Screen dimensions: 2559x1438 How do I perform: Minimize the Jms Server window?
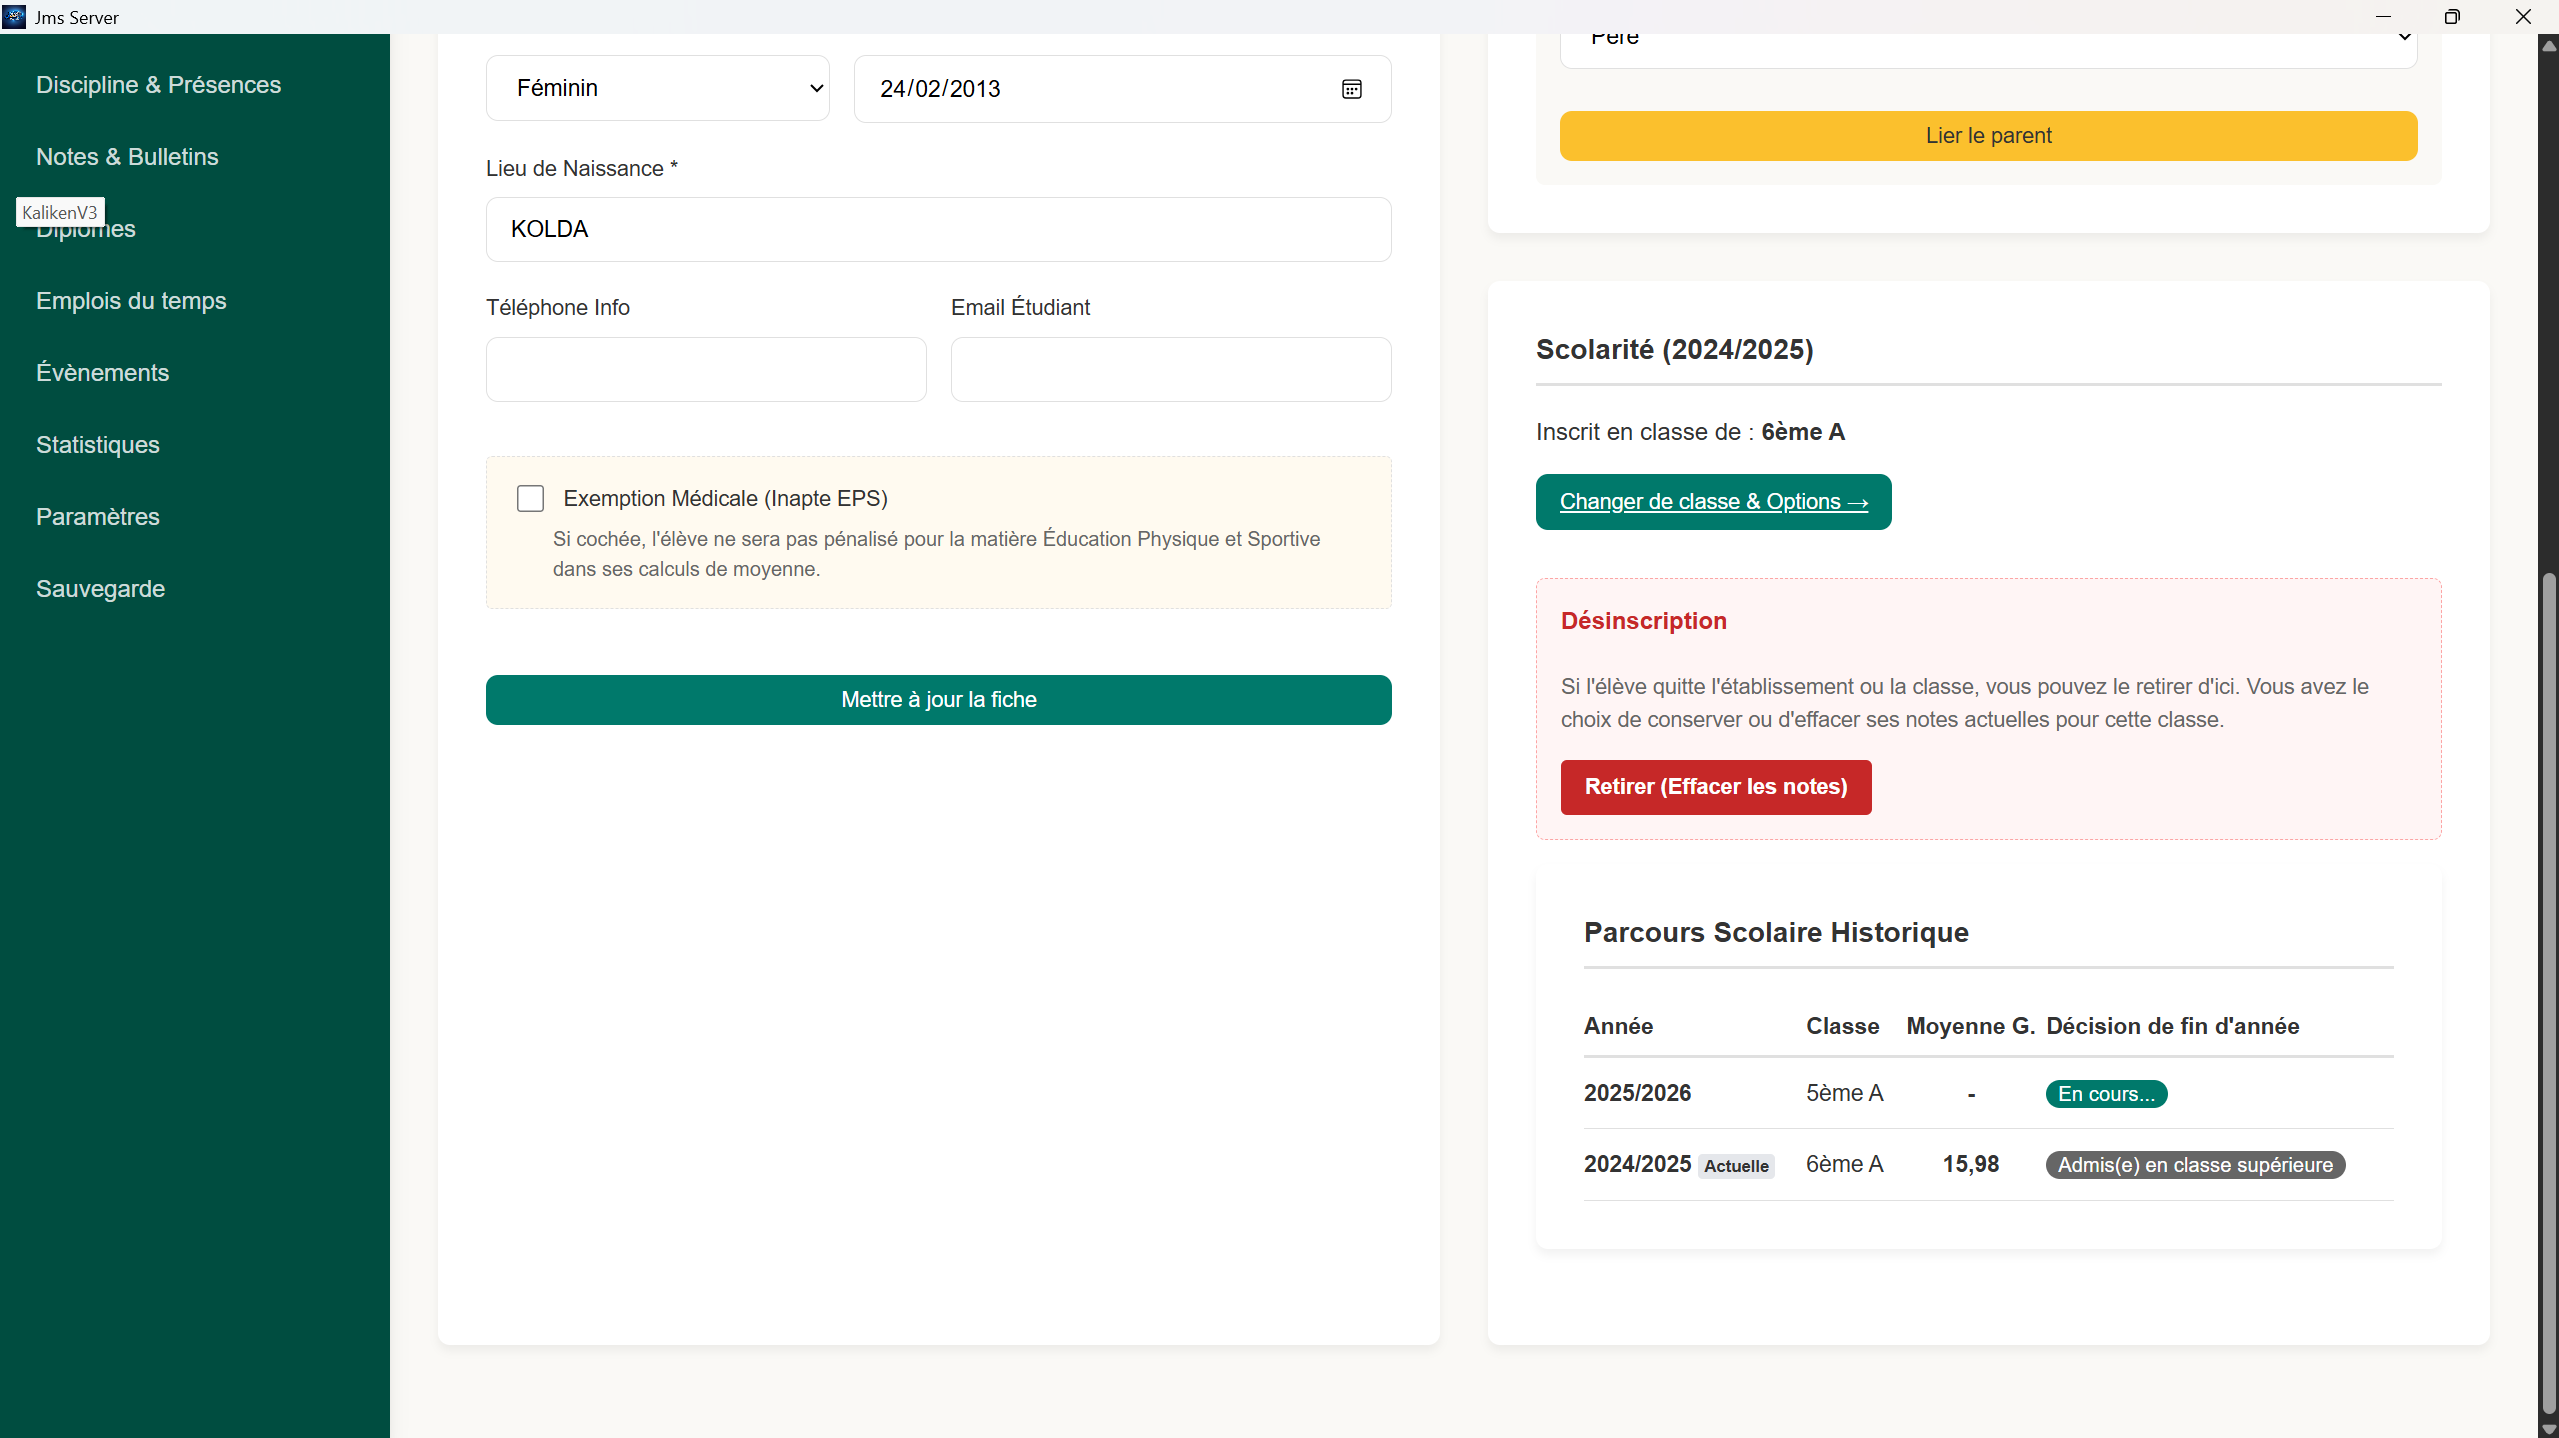click(x=2383, y=16)
